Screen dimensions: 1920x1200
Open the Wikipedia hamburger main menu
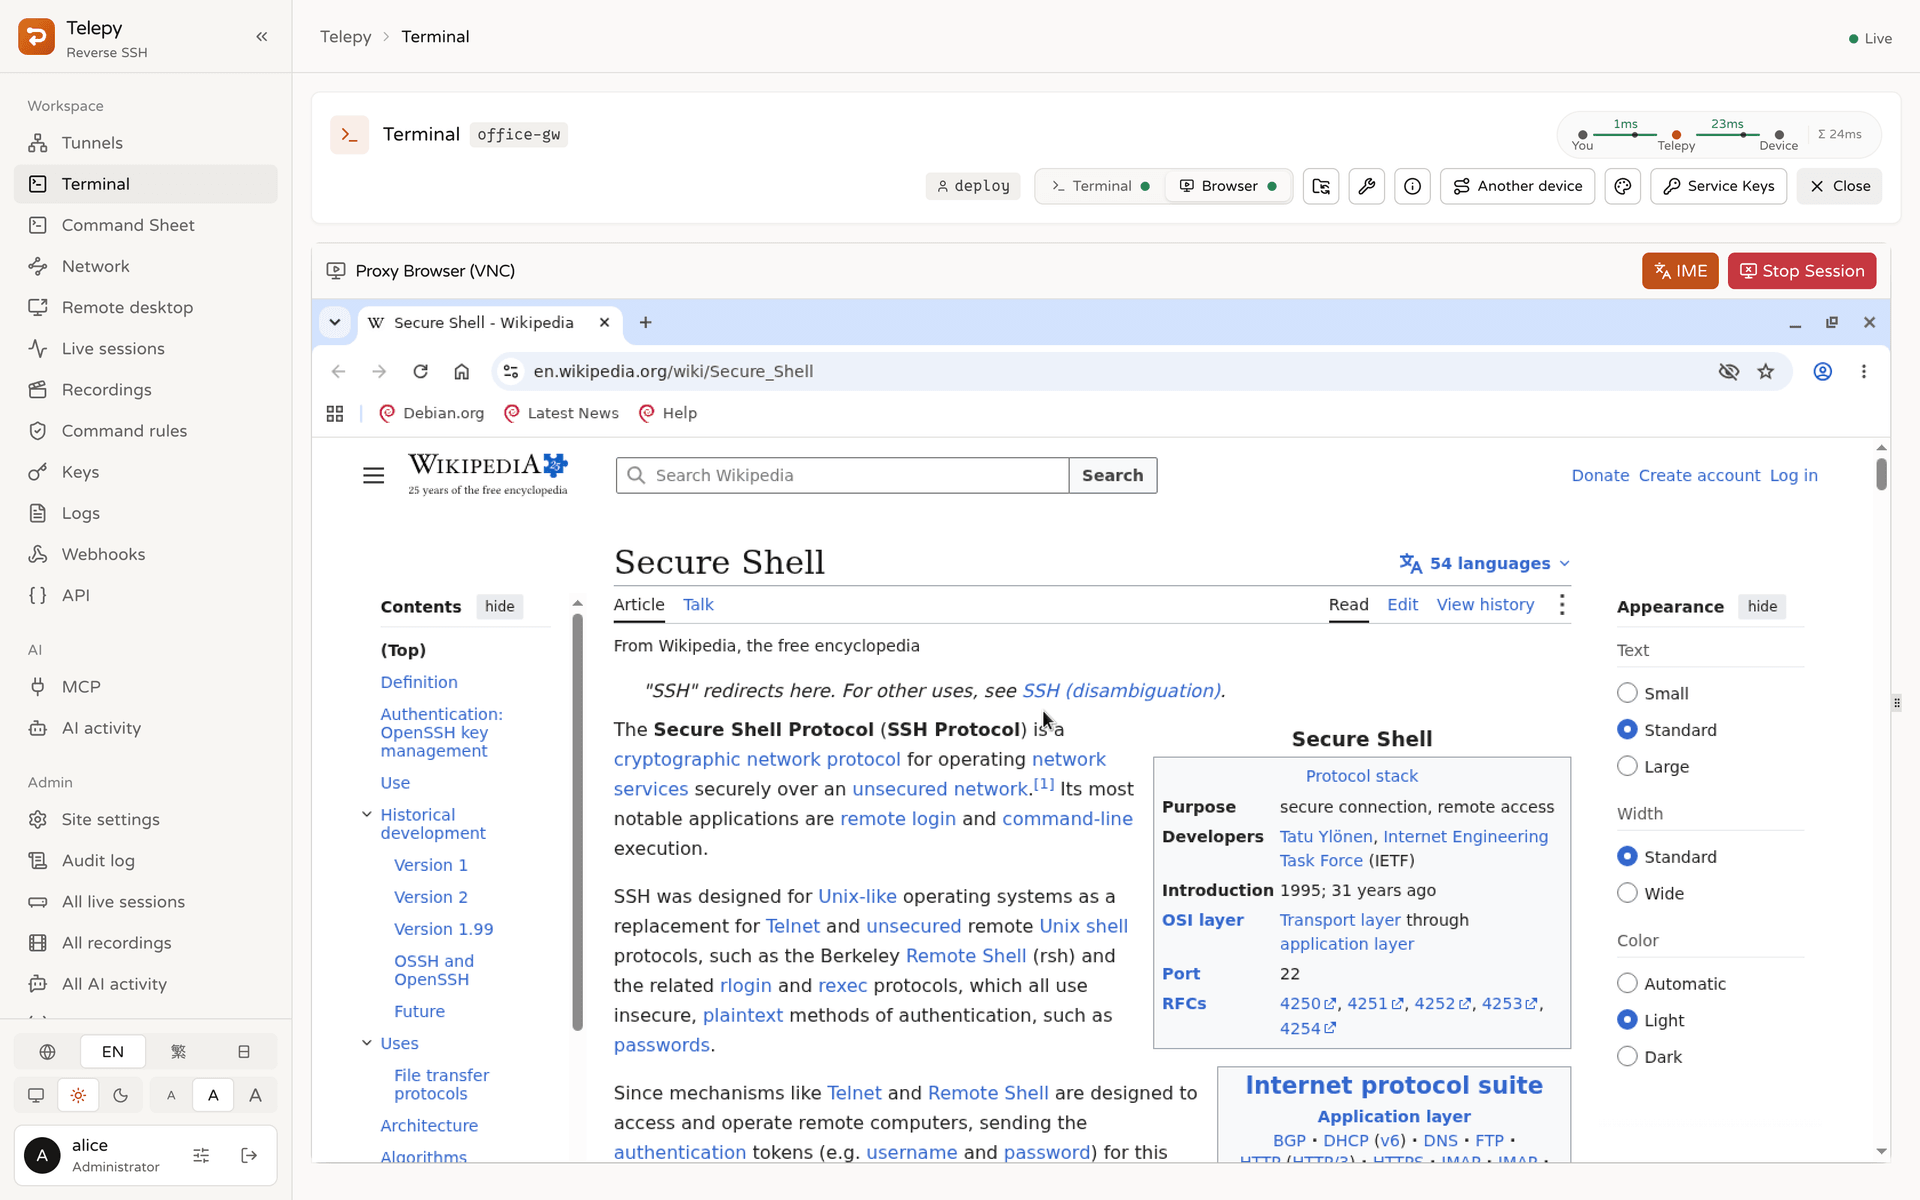(373, 475)
